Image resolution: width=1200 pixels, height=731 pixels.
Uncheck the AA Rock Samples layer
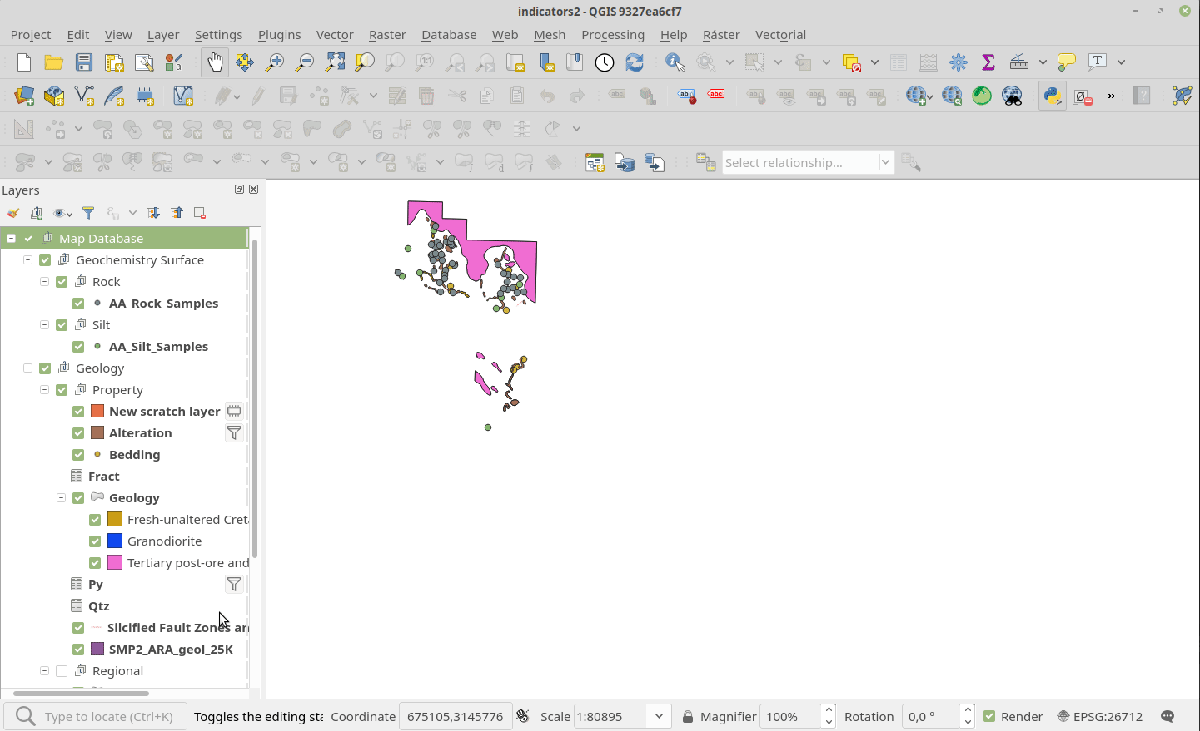pyautogui.click(x=78, y=304)
